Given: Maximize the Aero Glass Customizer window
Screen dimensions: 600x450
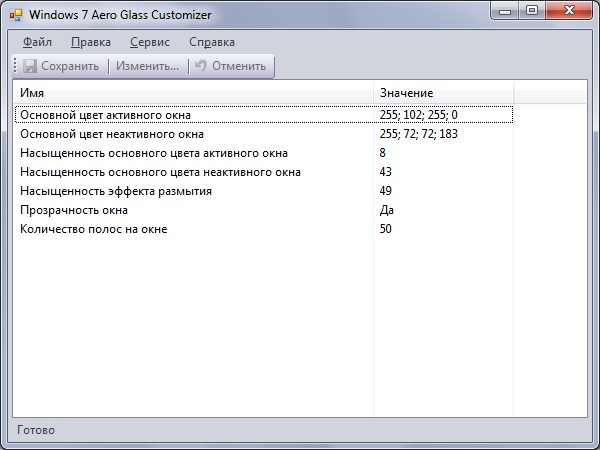Looking at the screenshot, I should (532, 11).
